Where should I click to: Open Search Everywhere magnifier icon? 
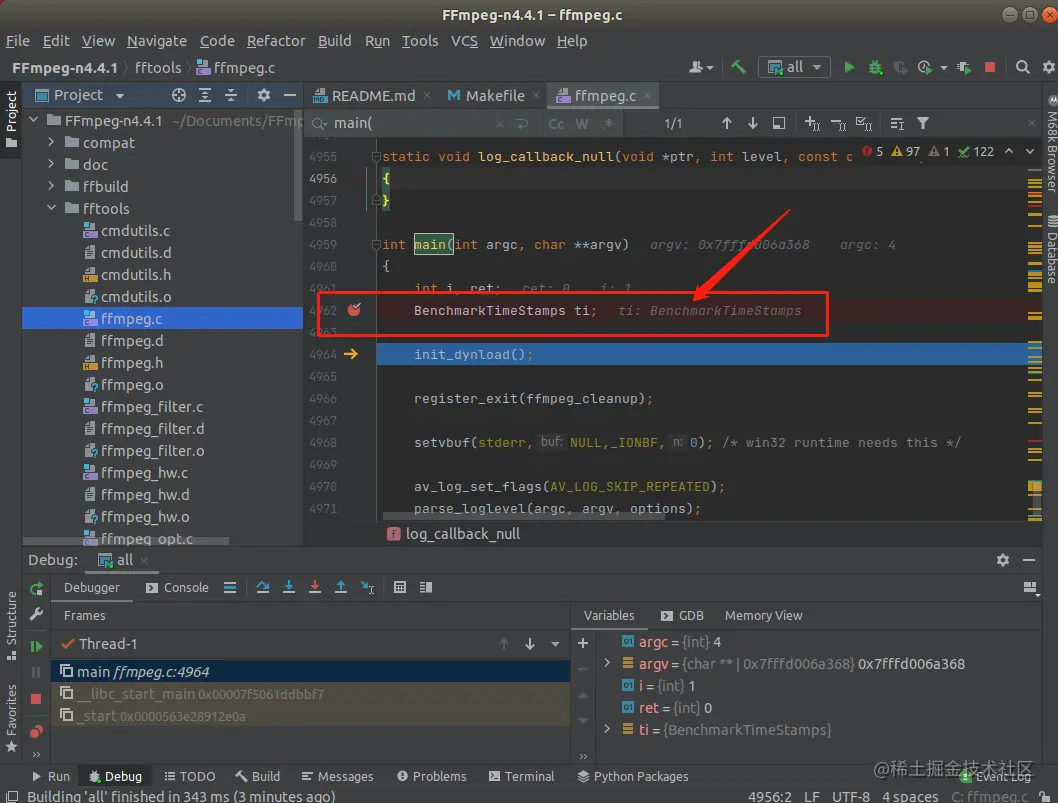pos(1023,67)
